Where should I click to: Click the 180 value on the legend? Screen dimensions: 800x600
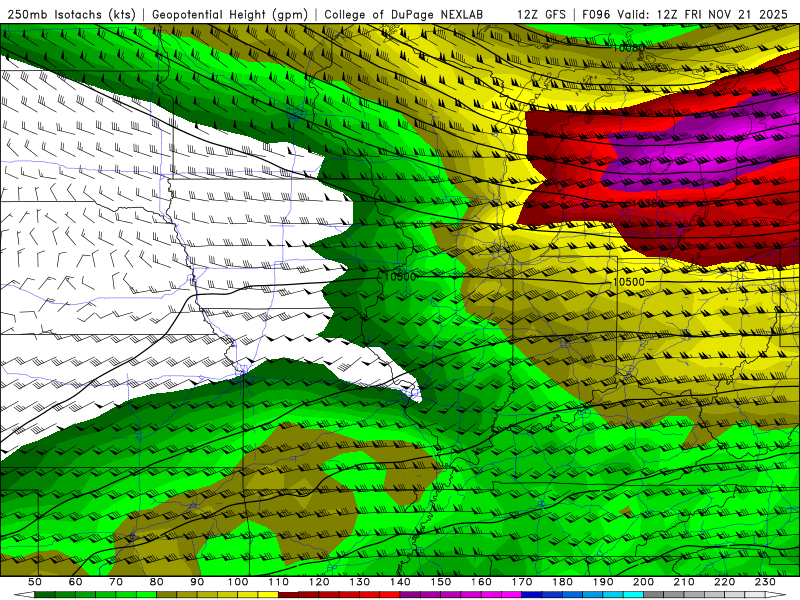coord(562,582)
